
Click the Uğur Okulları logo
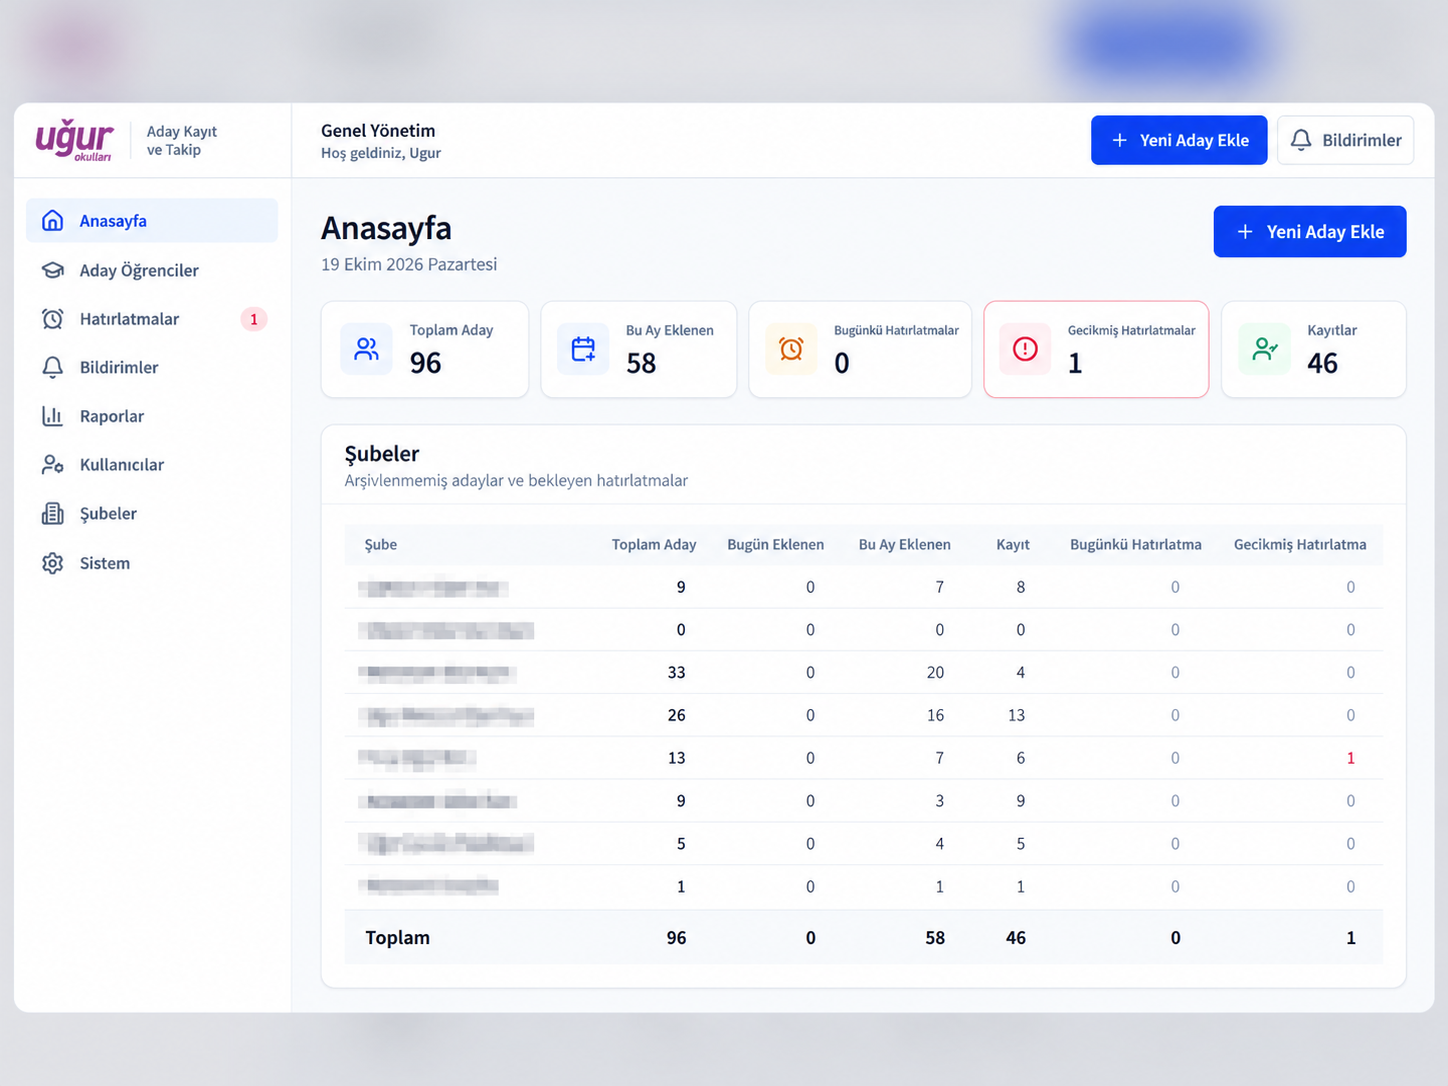75,140
